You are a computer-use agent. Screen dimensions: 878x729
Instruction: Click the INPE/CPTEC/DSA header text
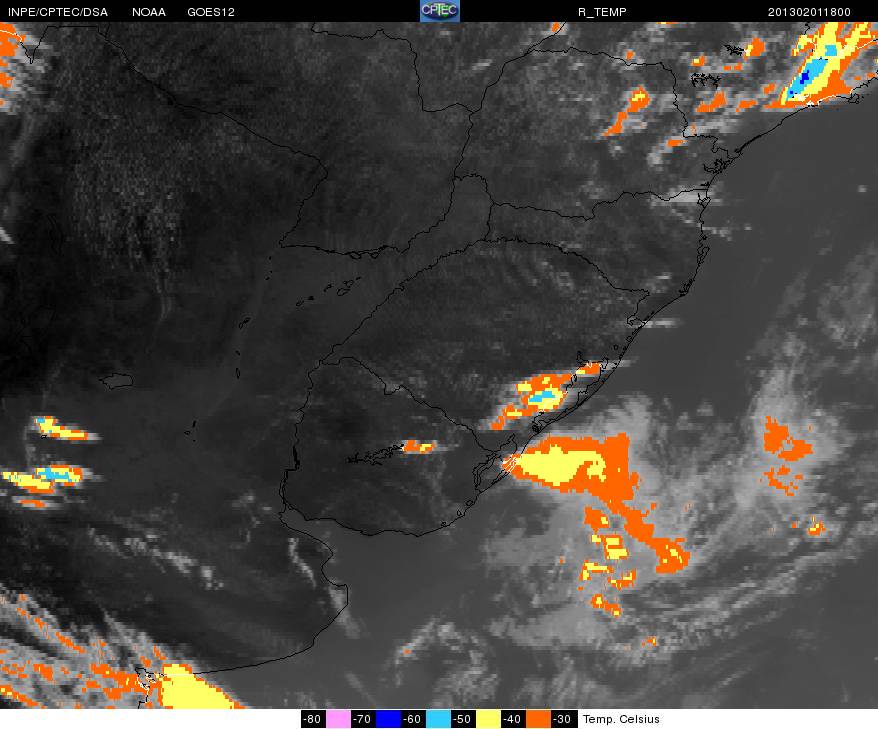click(58, 12)
